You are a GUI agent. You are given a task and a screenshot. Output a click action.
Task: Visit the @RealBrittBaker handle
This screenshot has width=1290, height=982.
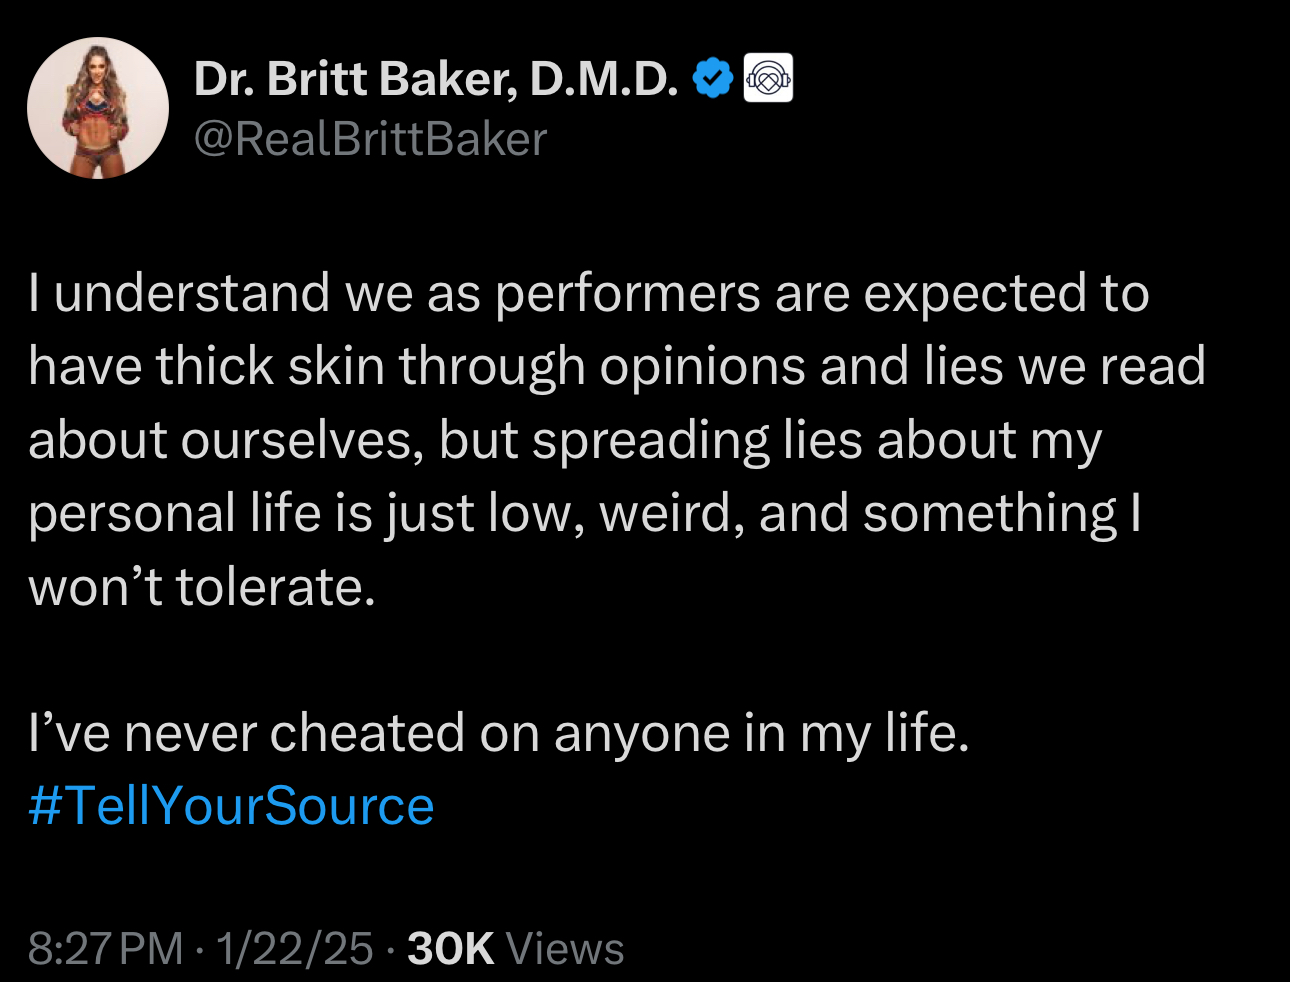point(370,139)
